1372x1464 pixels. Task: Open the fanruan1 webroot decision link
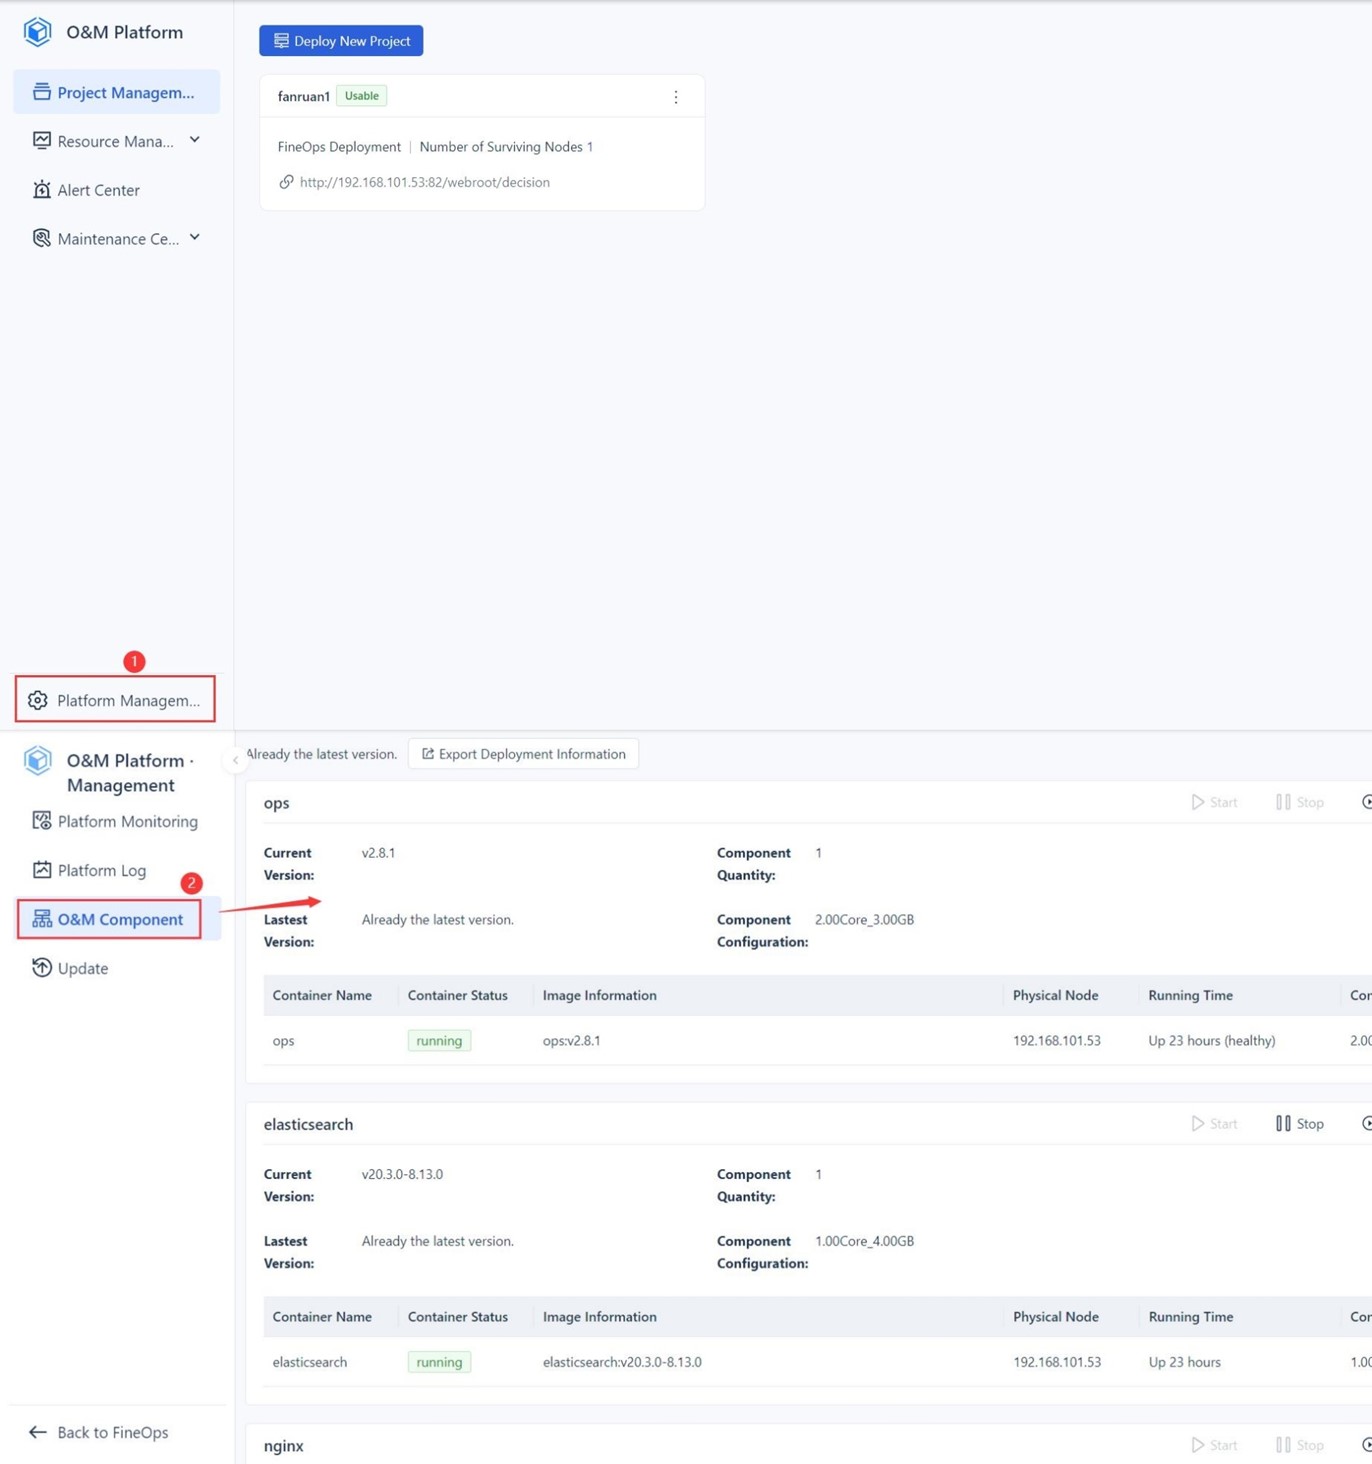(424, 182)
